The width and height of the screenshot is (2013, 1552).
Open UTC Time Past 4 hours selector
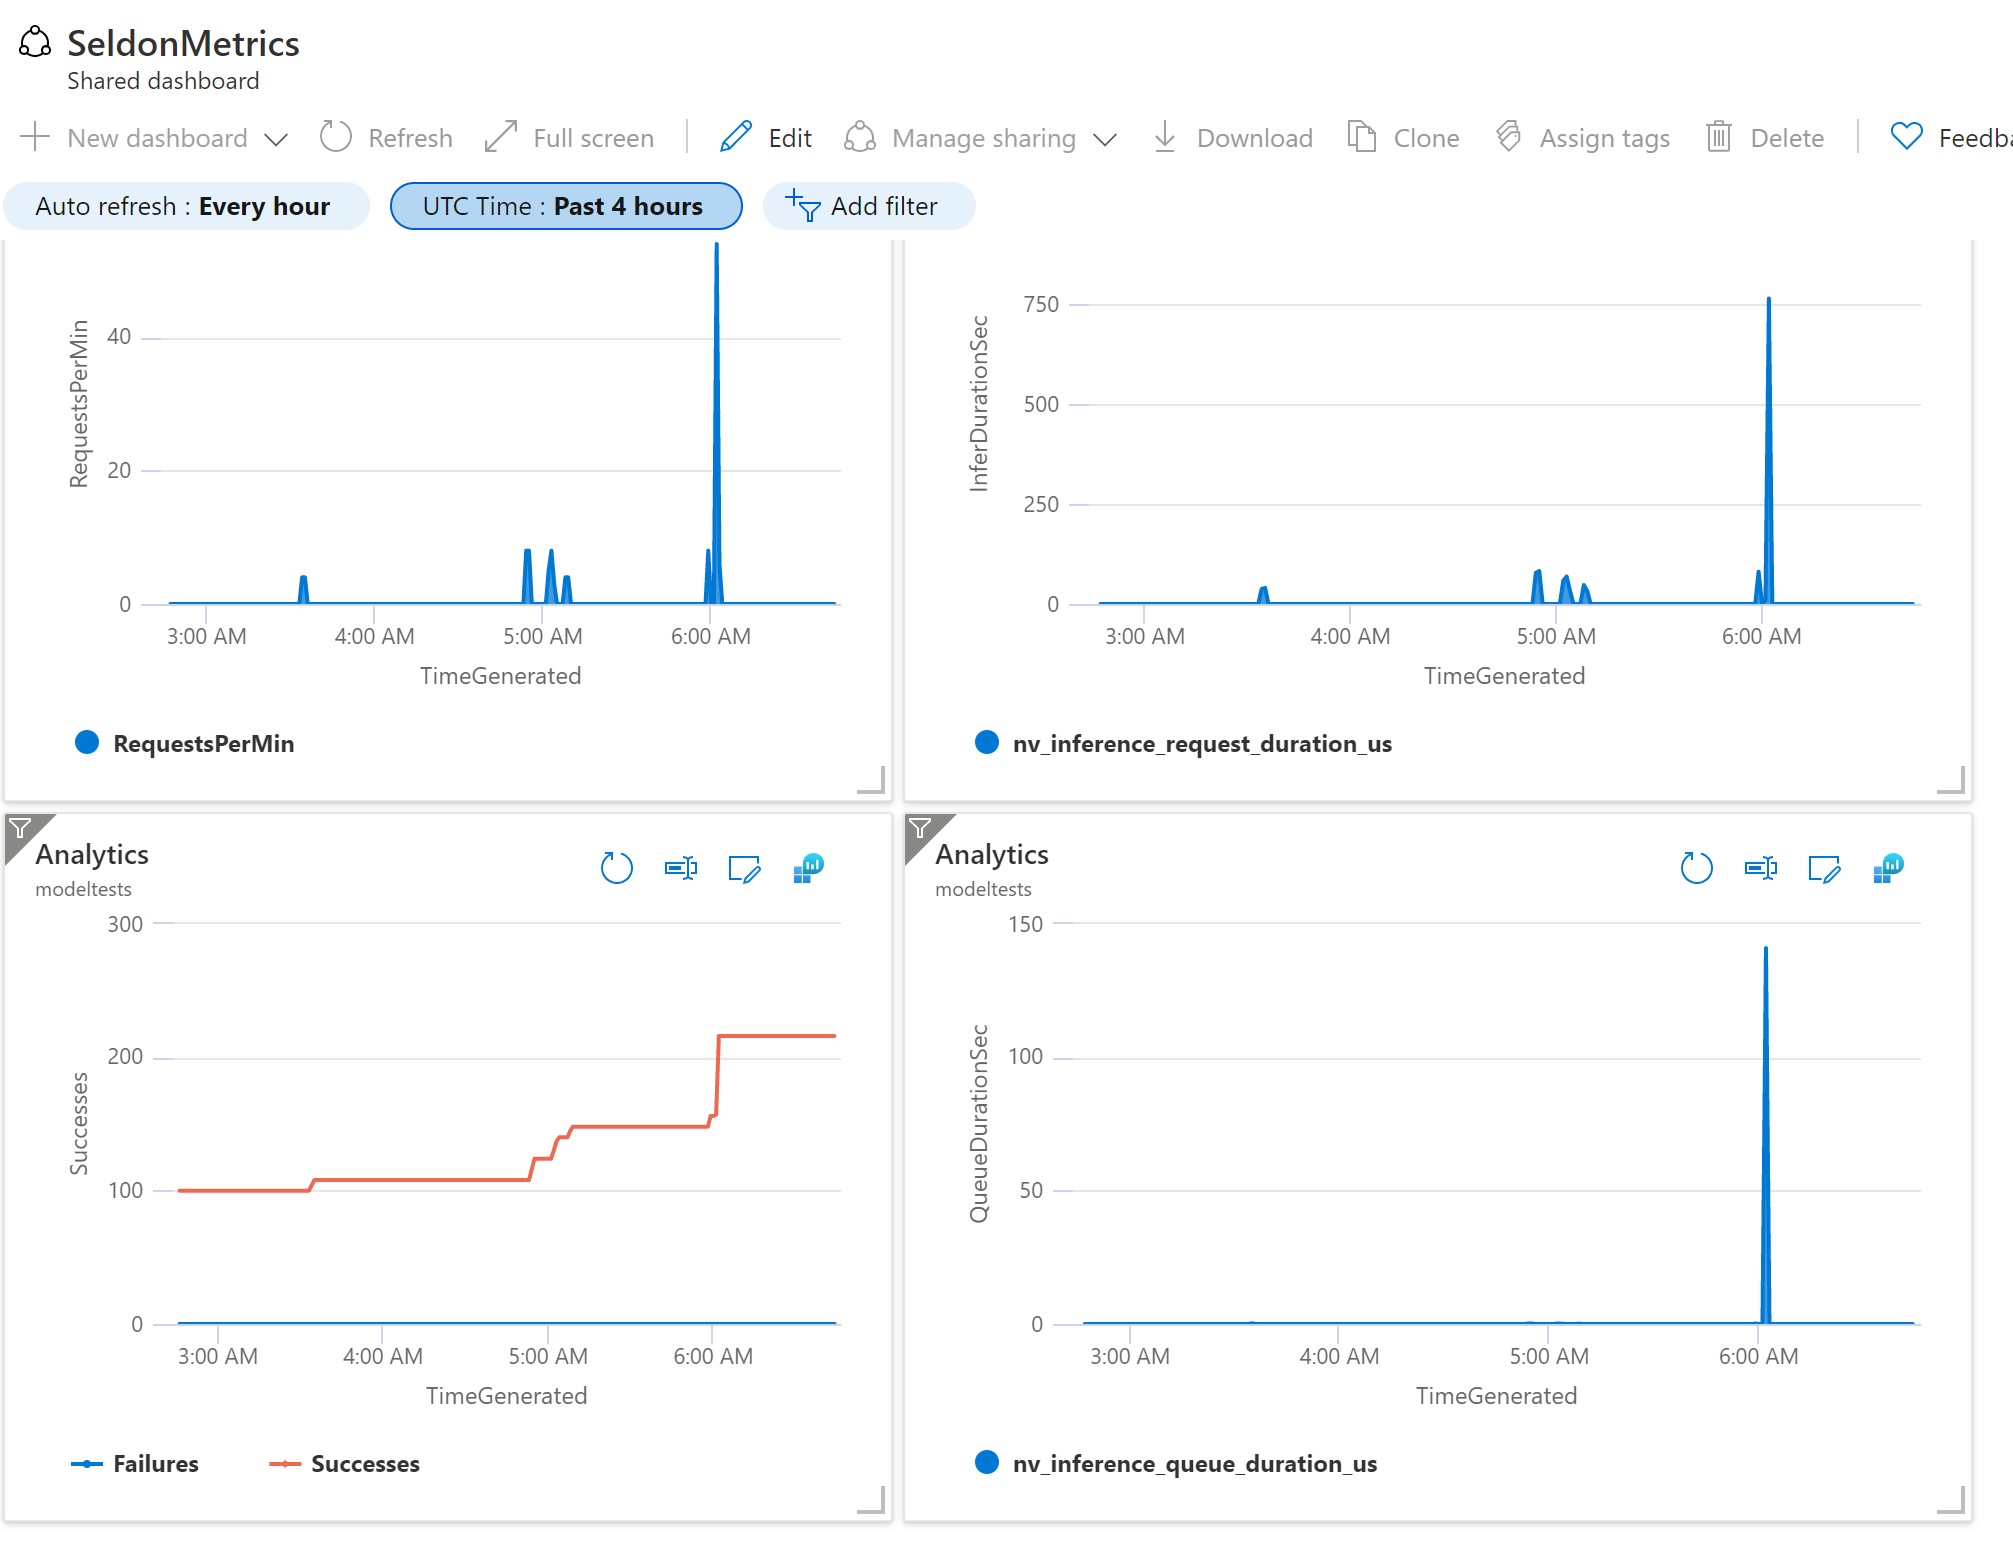click(x=565, y=206)
